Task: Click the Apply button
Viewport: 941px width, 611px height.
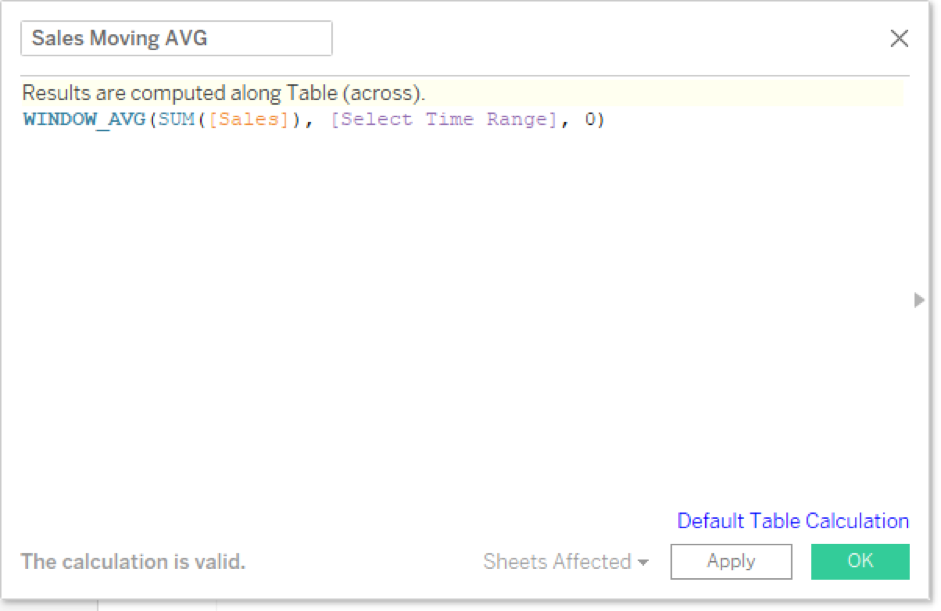Action: click(x=731, y=561)
